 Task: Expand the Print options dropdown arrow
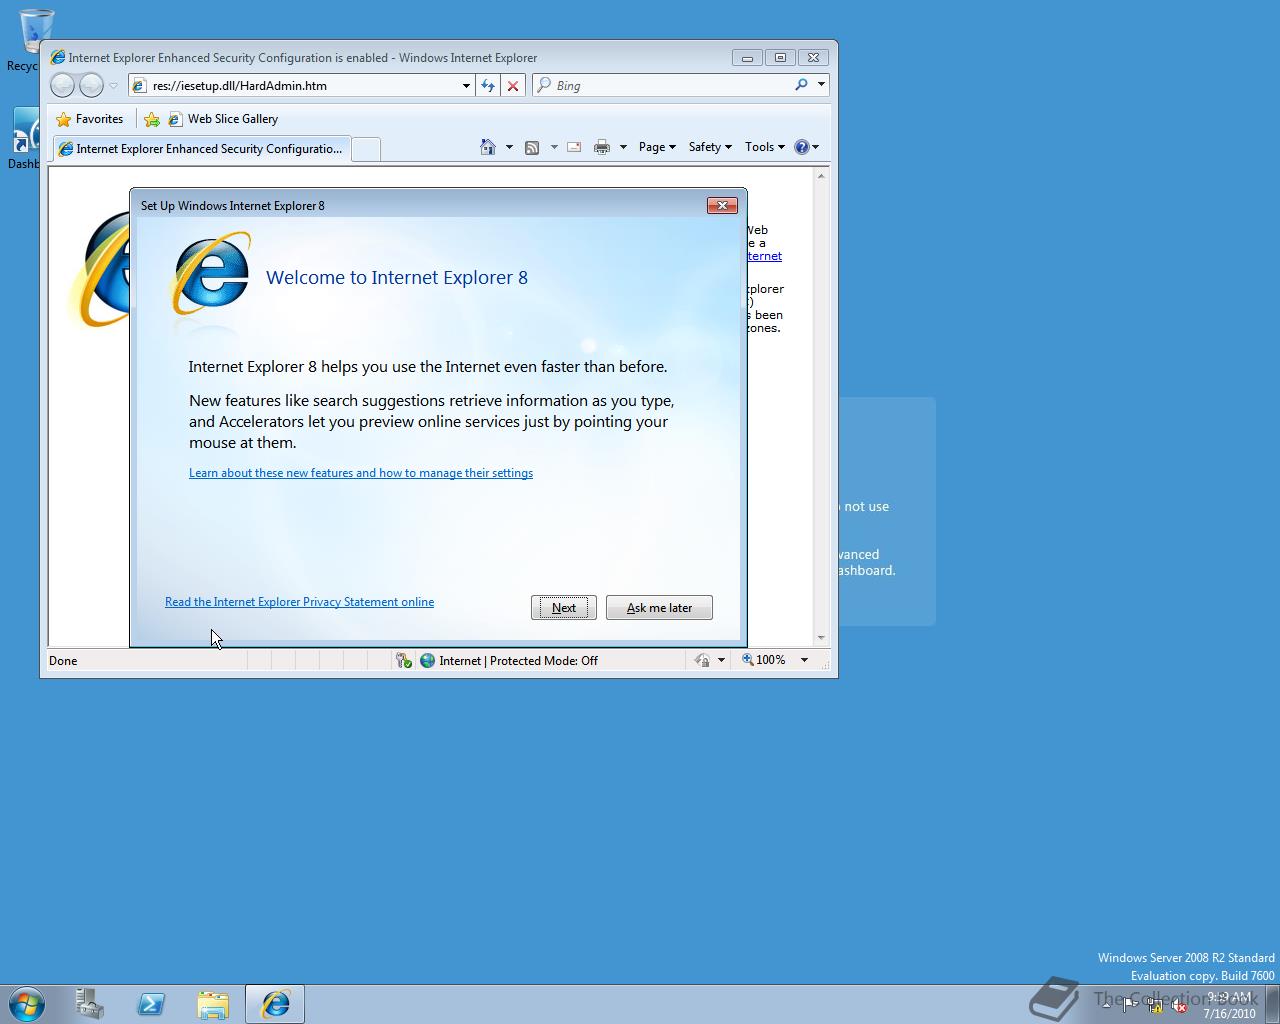(x=623, y=147)
